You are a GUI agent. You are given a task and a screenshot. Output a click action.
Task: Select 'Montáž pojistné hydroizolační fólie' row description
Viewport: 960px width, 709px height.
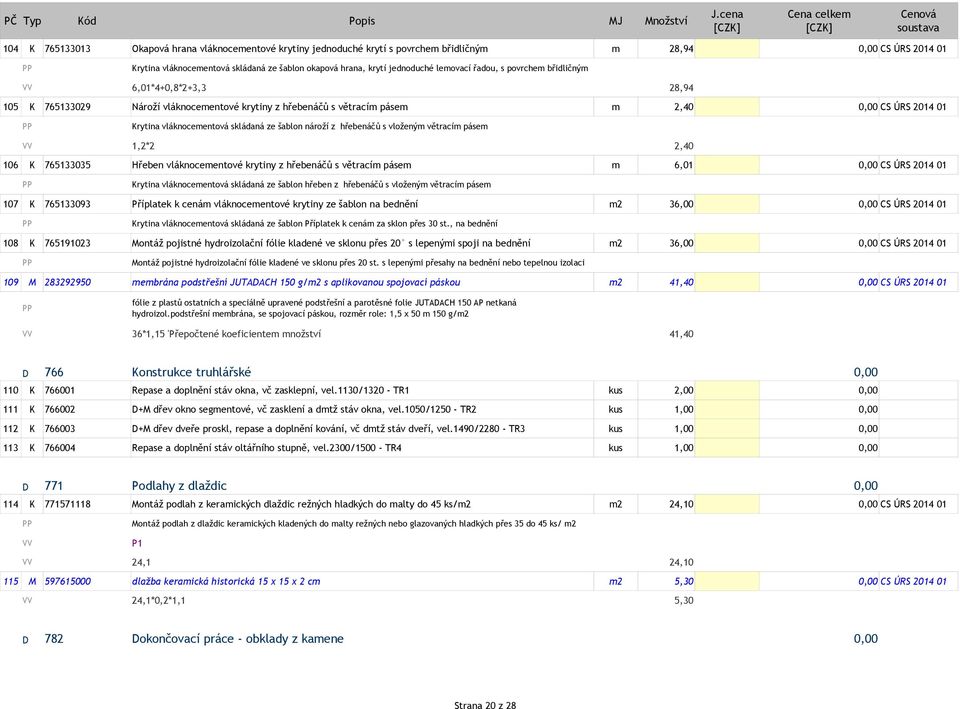tap(331, 243)
